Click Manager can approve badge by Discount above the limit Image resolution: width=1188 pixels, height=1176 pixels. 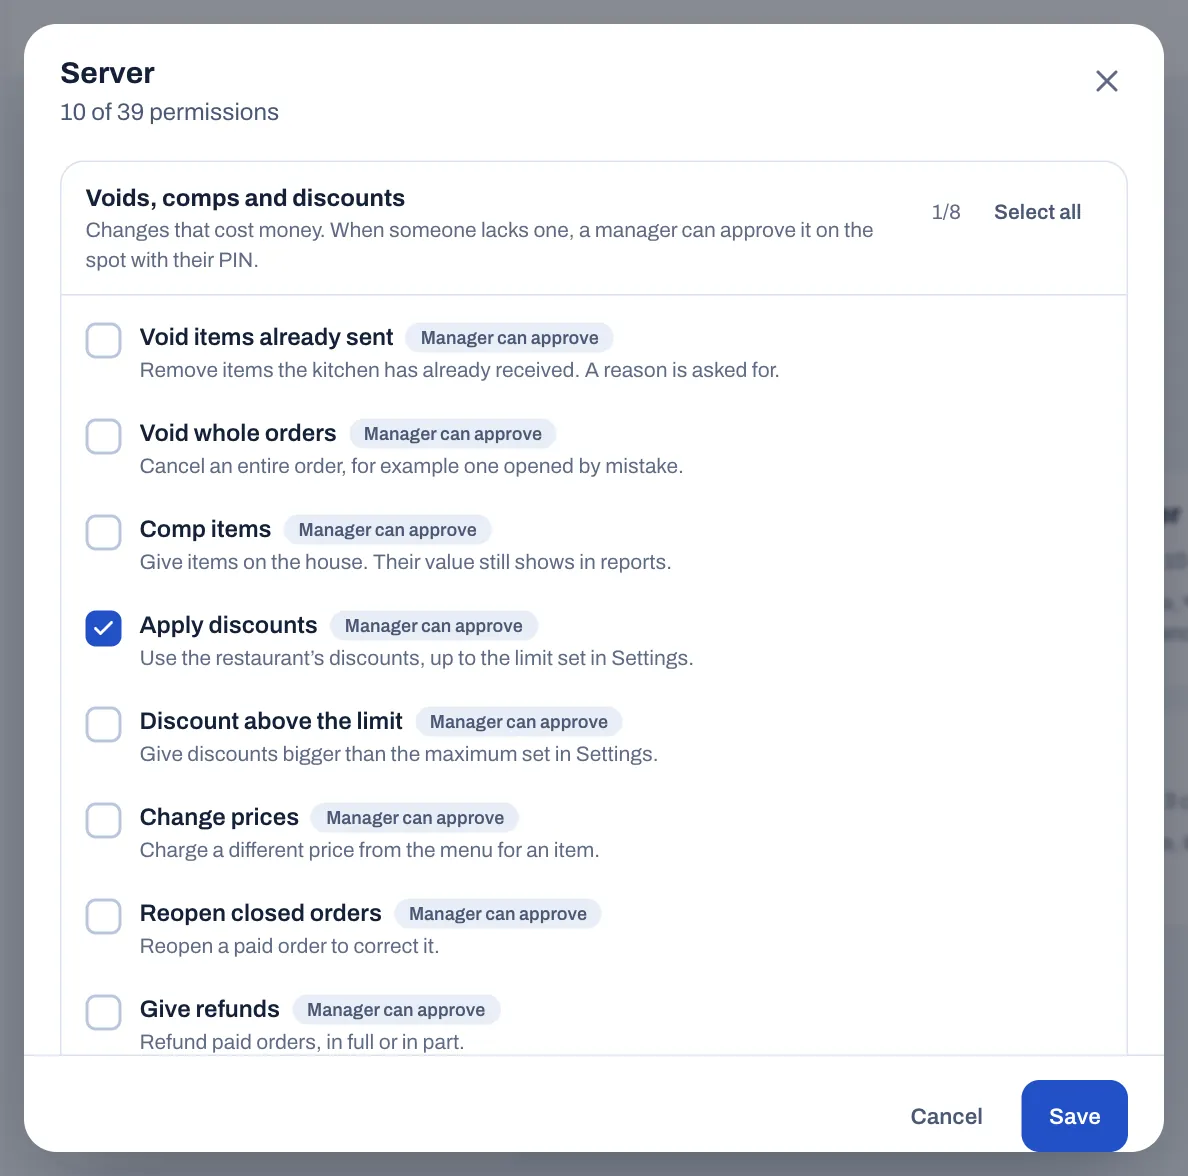(519, 722)
